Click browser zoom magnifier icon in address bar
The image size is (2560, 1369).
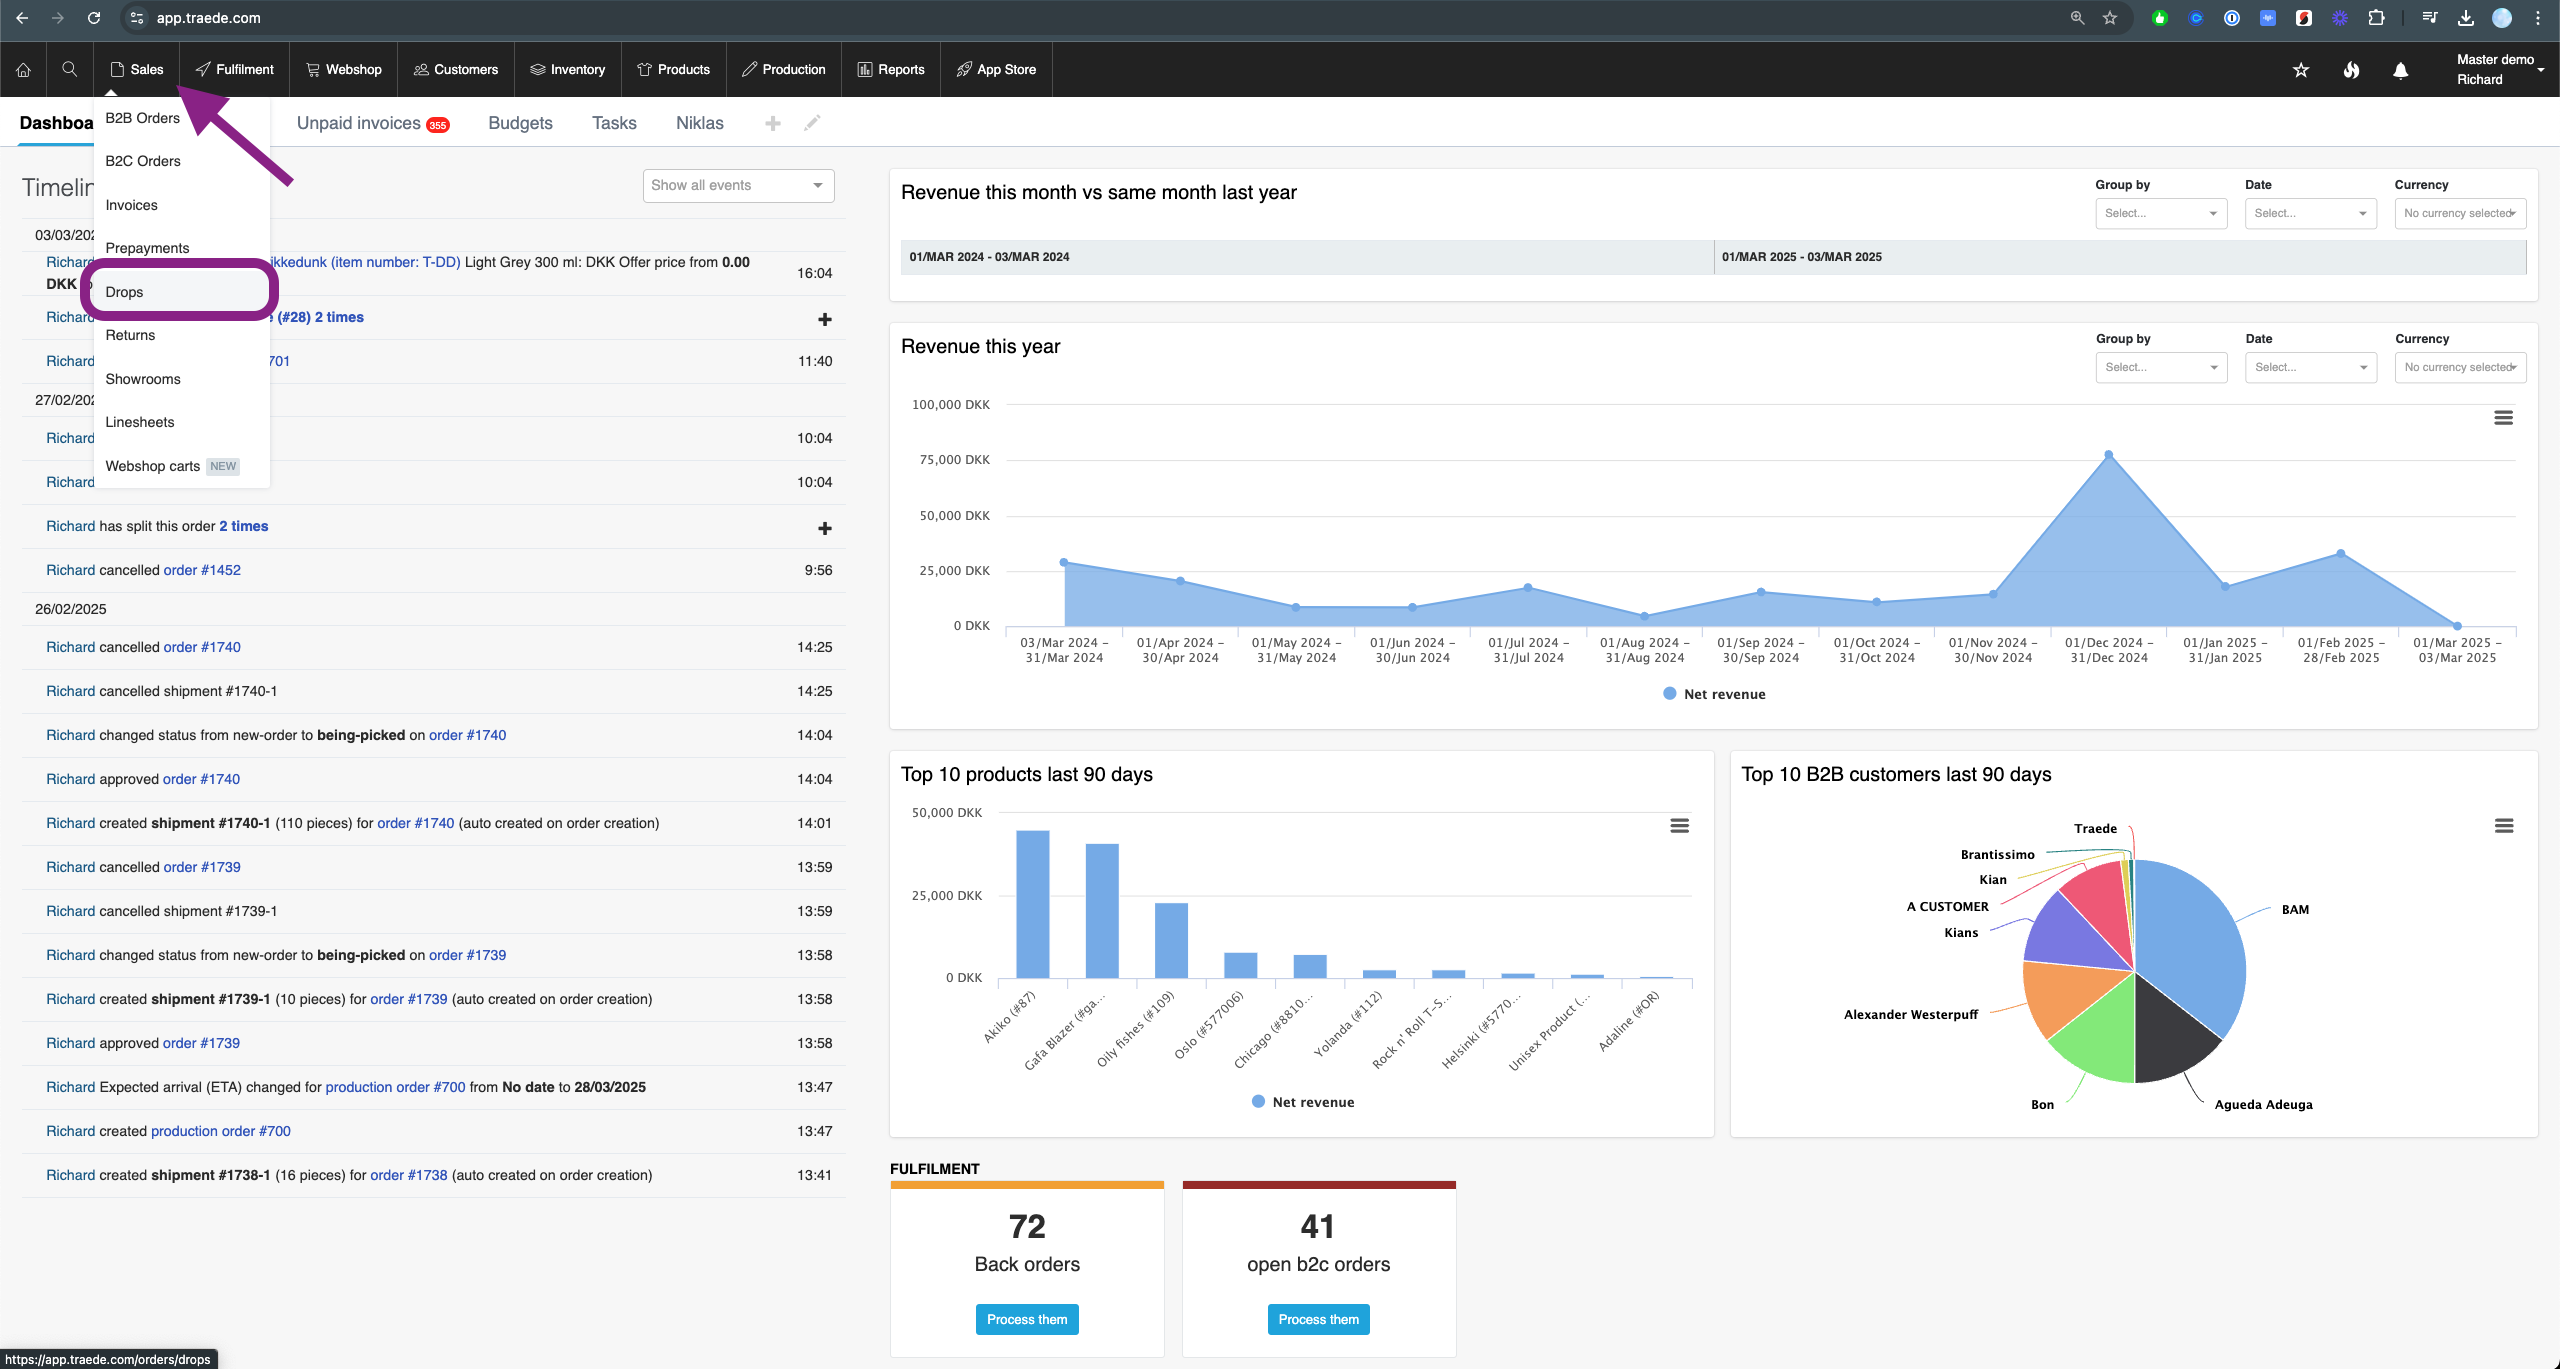(2077, 18)
